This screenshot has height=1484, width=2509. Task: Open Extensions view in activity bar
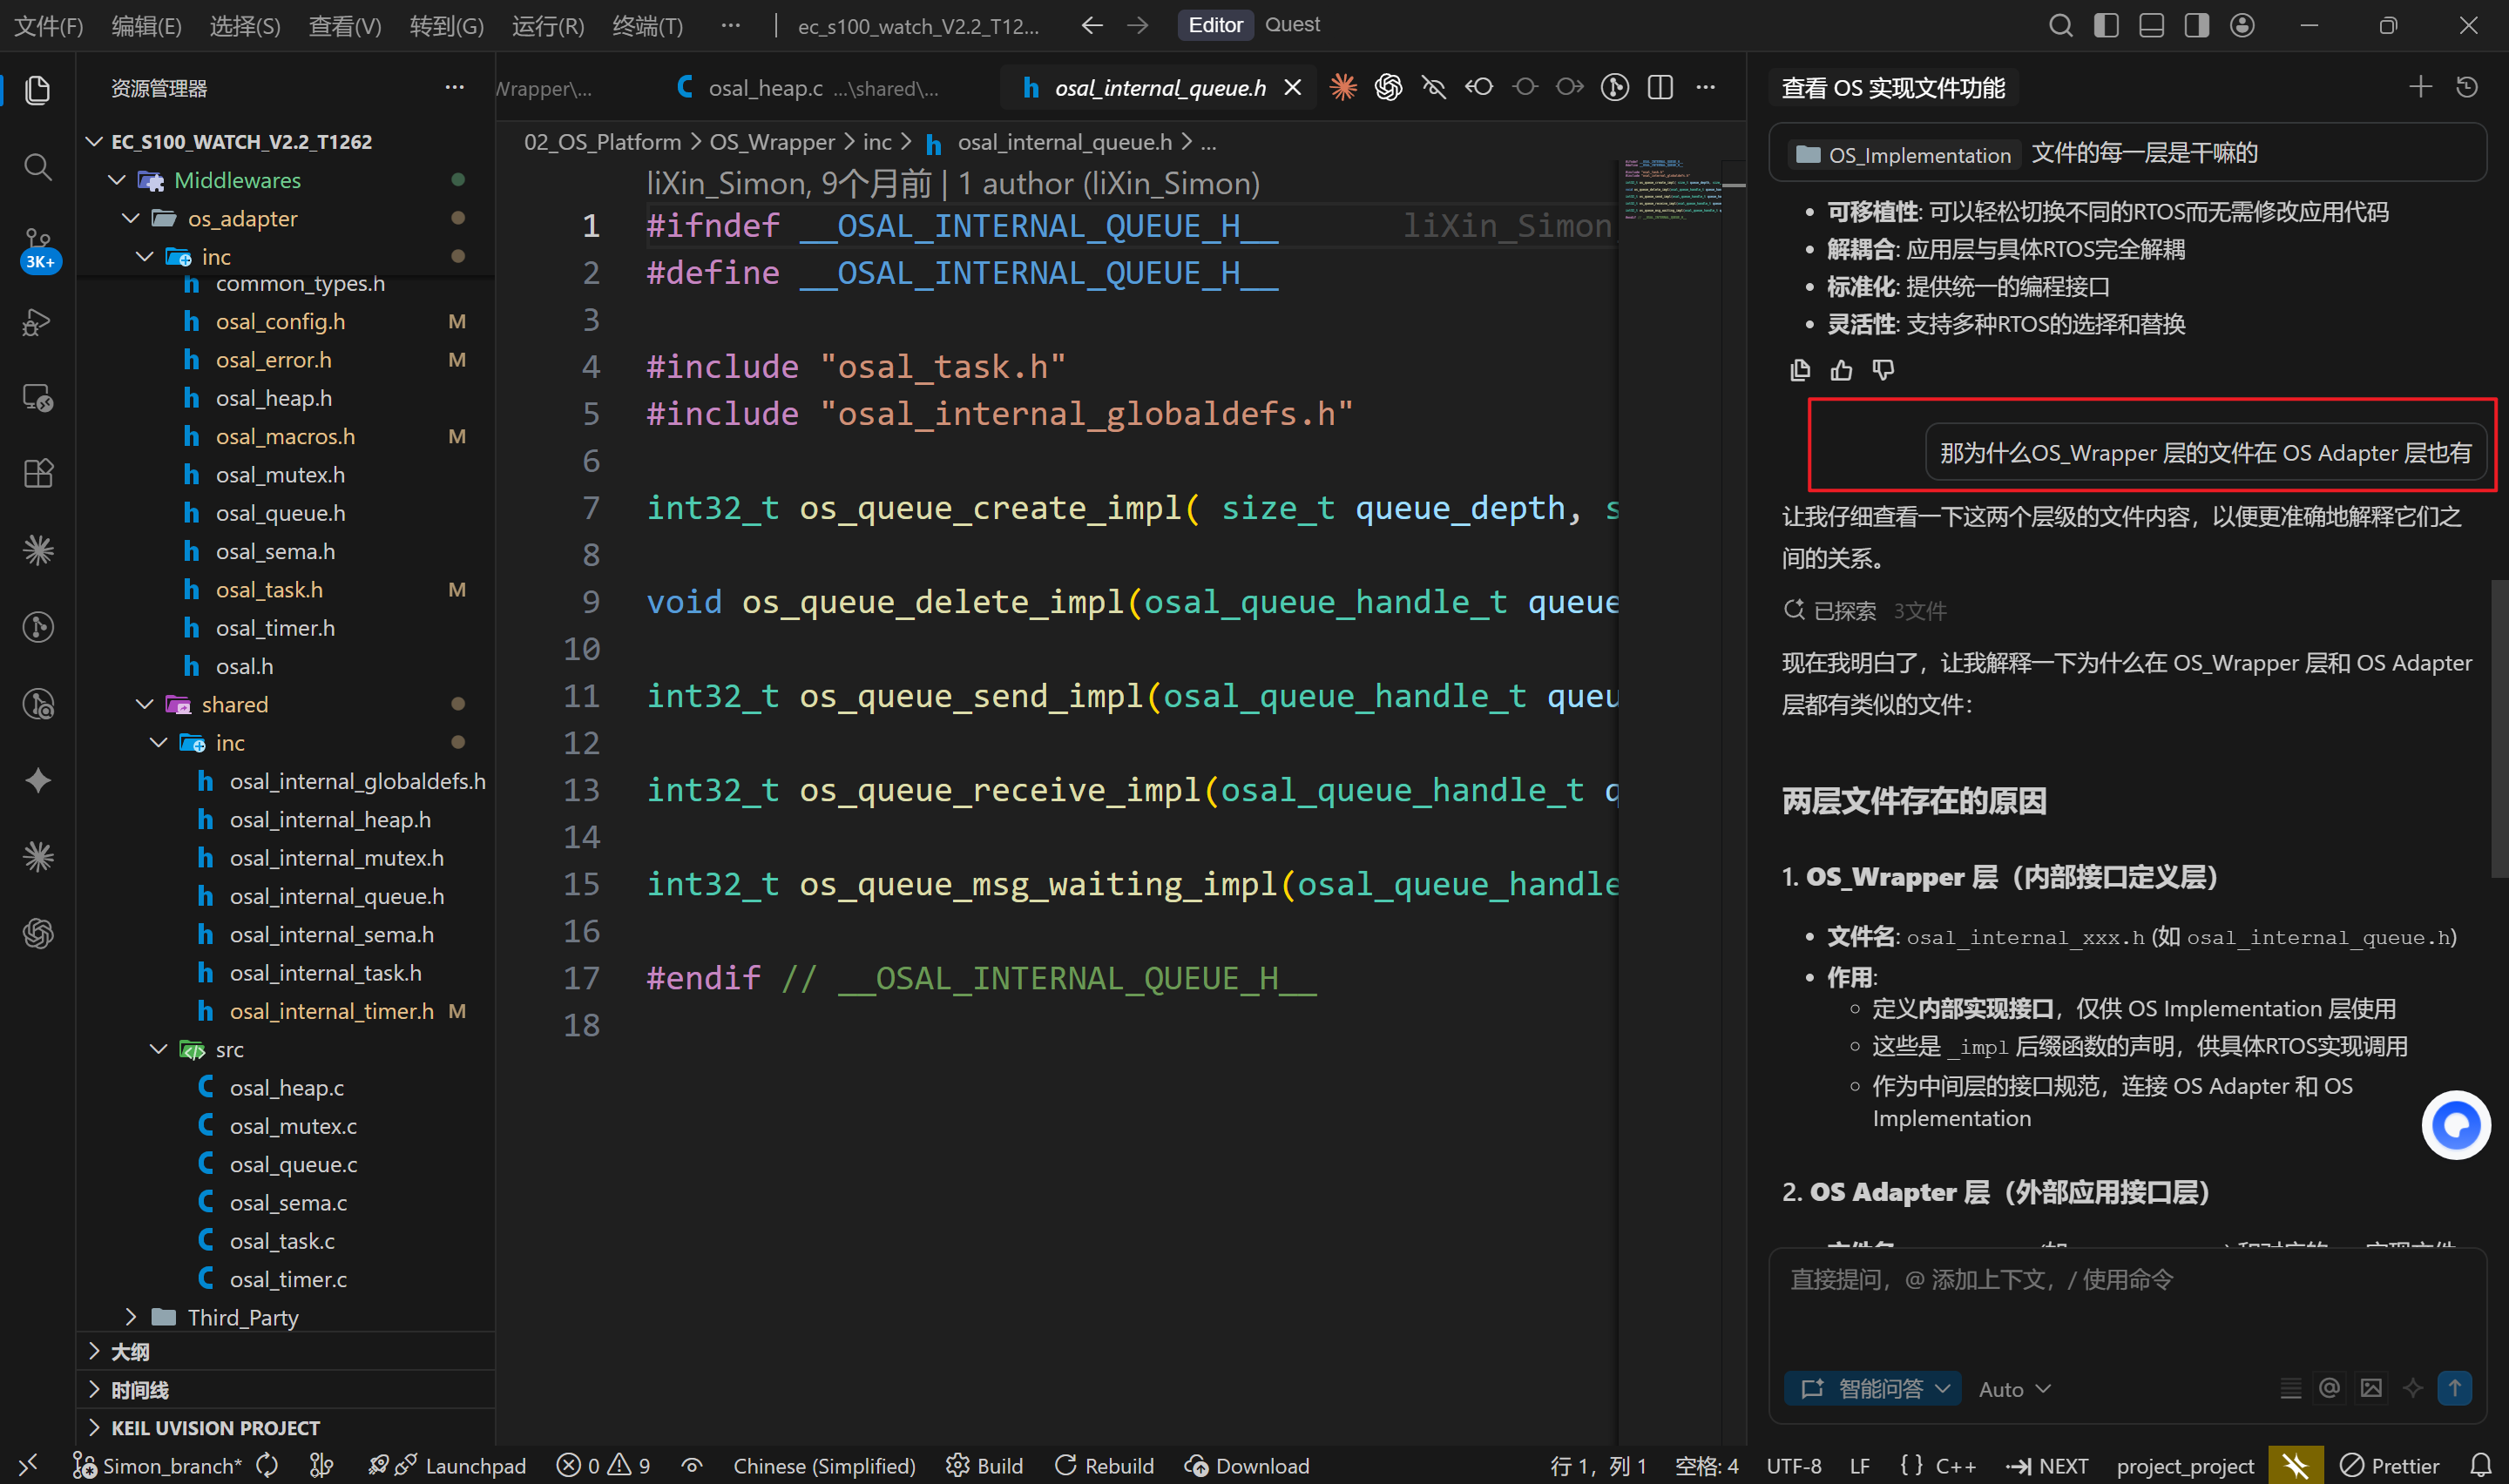pos(38,473)
